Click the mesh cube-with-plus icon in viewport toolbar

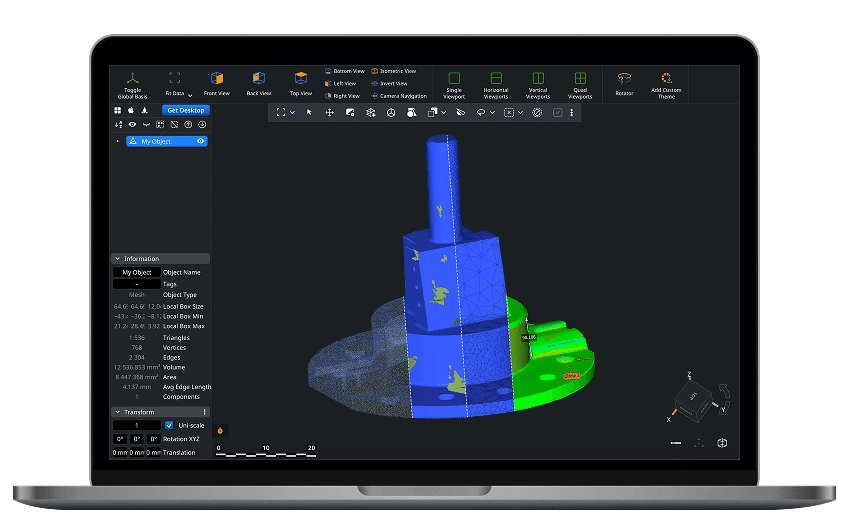point(370,112)
